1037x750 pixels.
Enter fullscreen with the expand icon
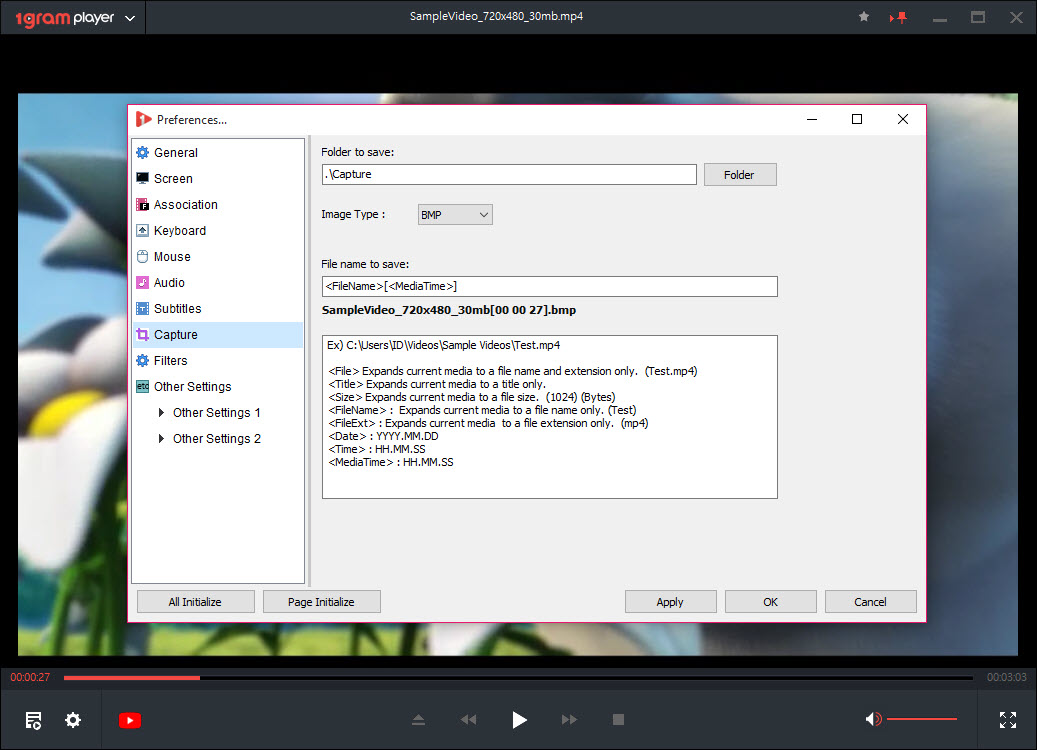tap(1008, 720)
